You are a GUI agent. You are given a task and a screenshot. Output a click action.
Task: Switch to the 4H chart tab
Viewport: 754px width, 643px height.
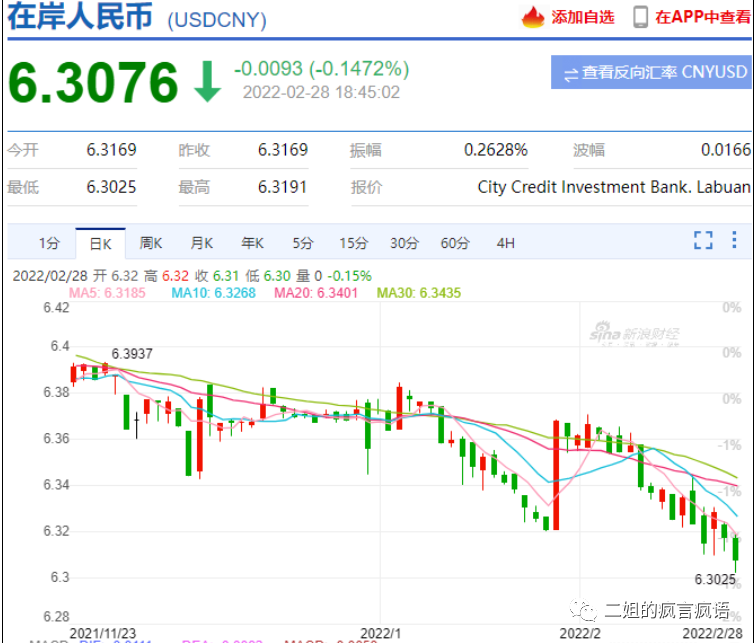505,243
